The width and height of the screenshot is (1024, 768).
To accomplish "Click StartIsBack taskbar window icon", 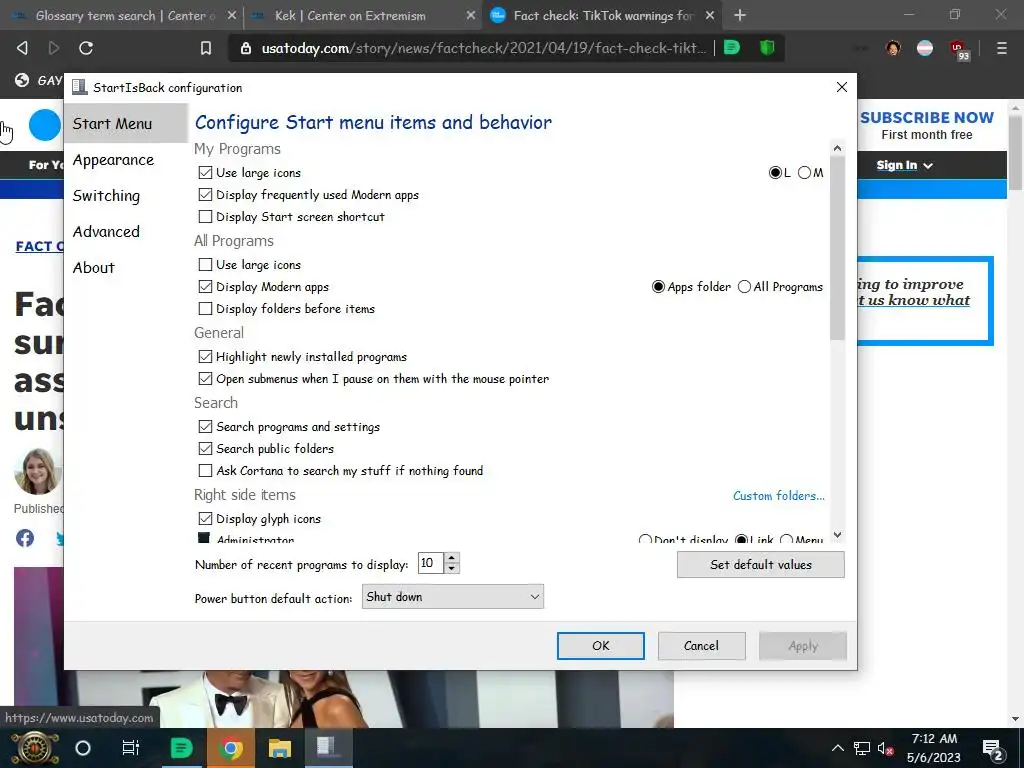I will 327,748.
